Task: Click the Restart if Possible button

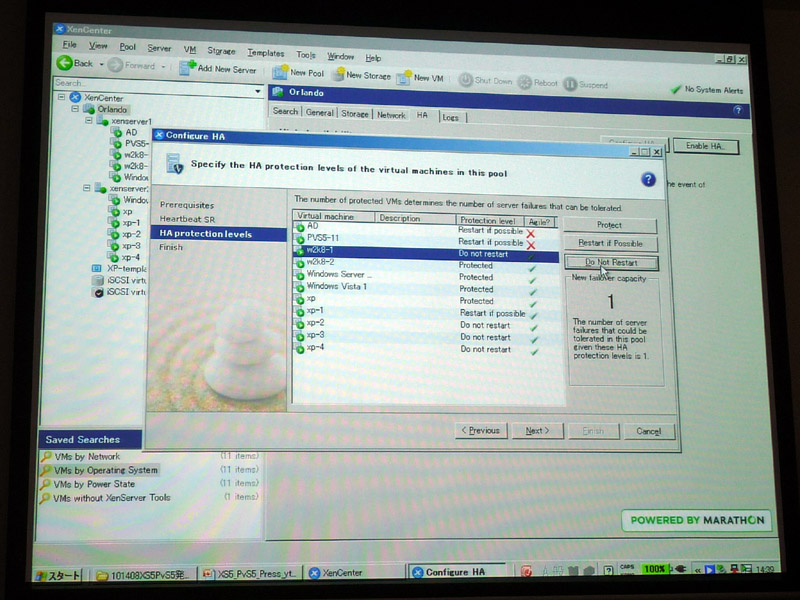Action: [x=611, y=243]
